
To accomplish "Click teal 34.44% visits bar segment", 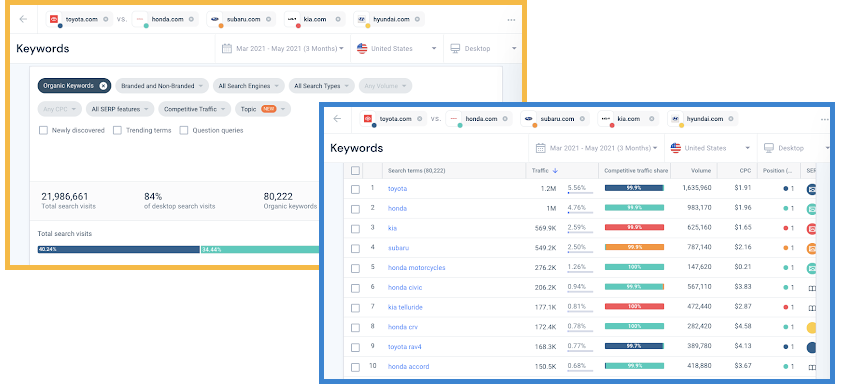I will [260, 249].
